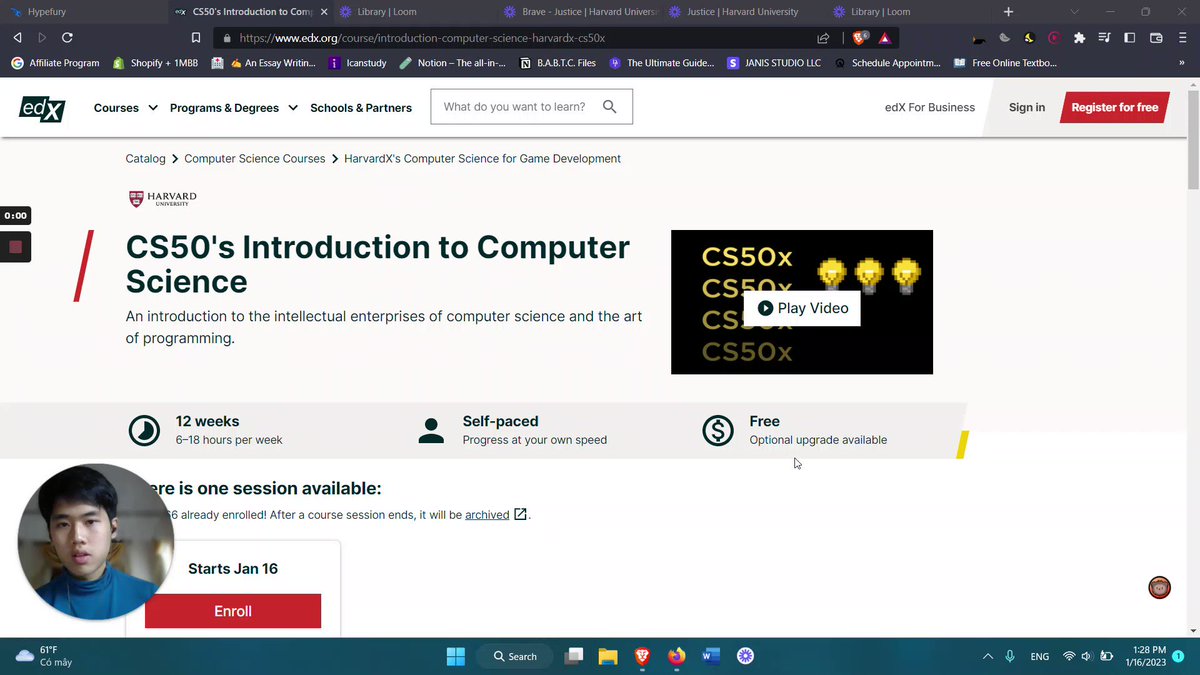Go back with the browser back arrow
This screenshot has width=1200, height=675.
coord(17,38)
